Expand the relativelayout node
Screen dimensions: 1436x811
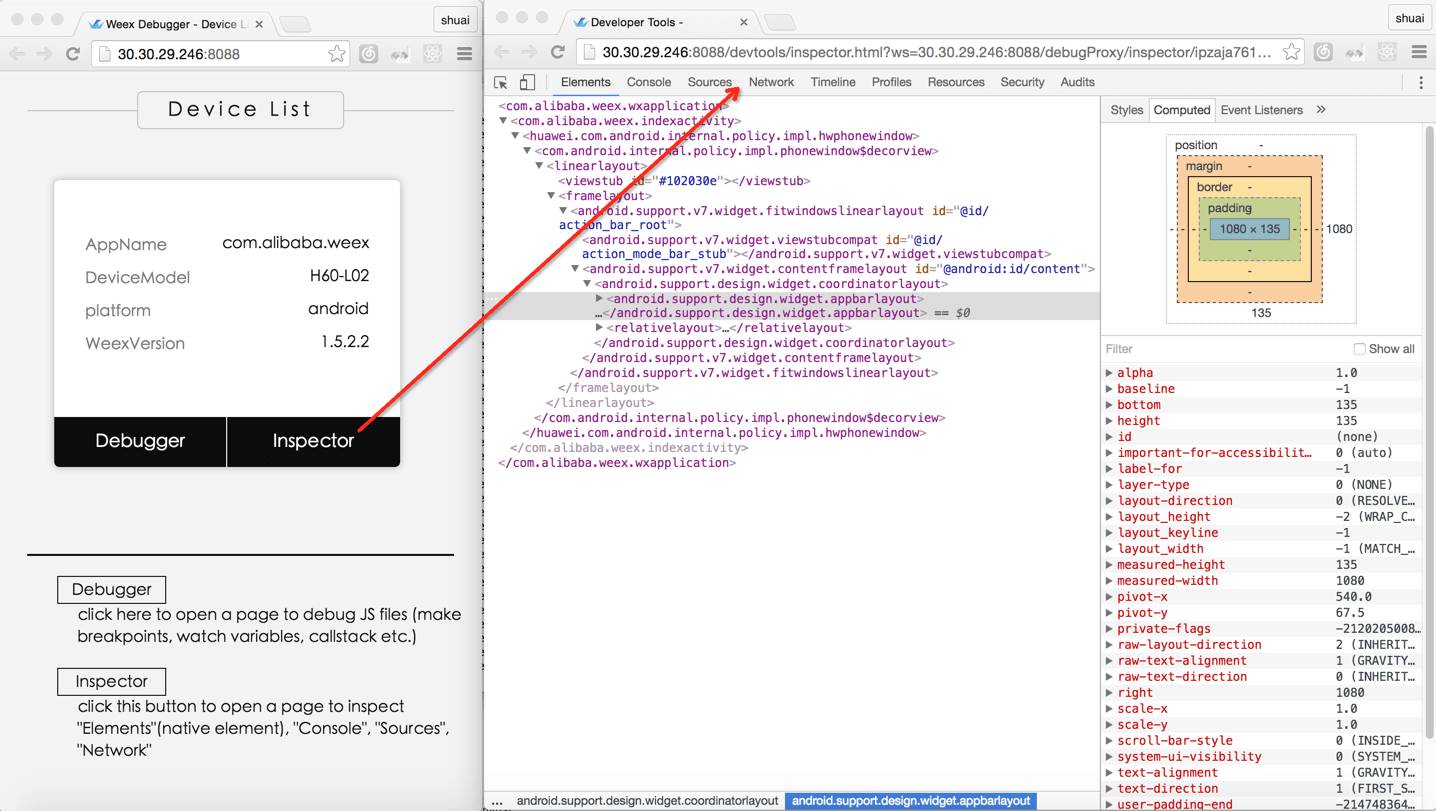(x=599, y=327)
